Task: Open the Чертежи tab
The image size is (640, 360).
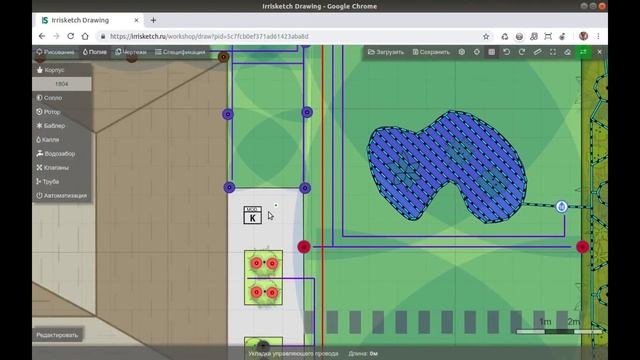Action: click(131, 52)
